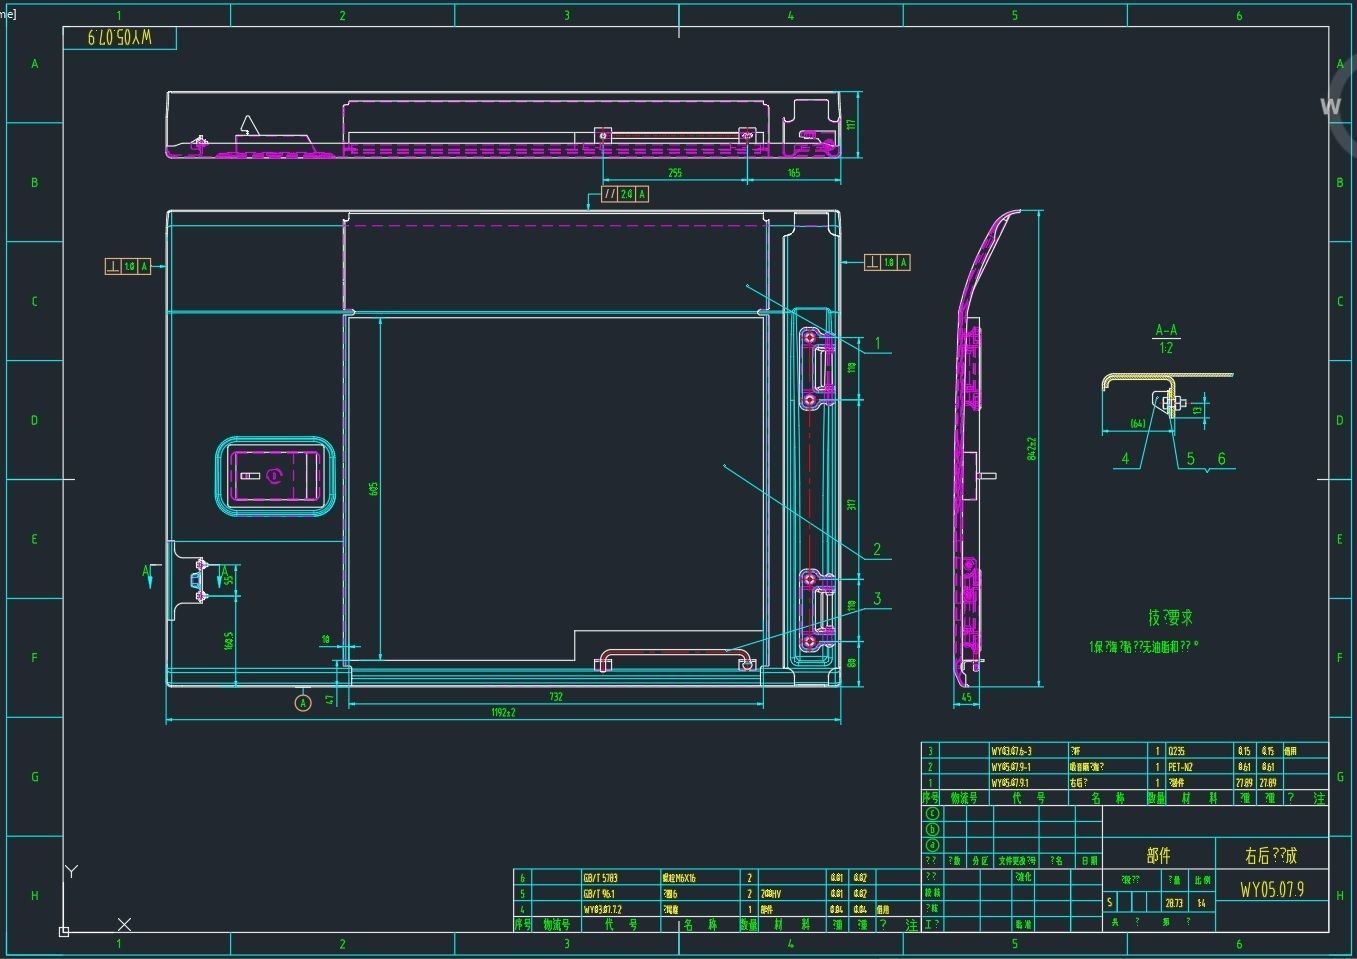Select the 605 vertical dimension
The width and height of the screenshot is (1357, 959).
[x=374, y=489]
